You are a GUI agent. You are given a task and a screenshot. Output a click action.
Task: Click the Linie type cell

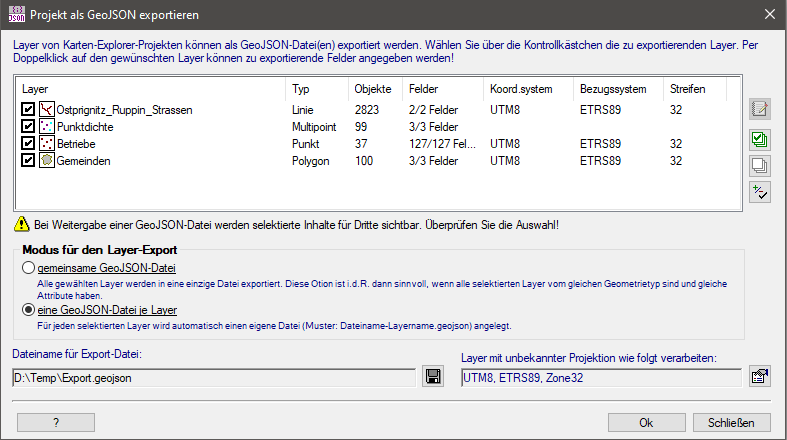303,110
